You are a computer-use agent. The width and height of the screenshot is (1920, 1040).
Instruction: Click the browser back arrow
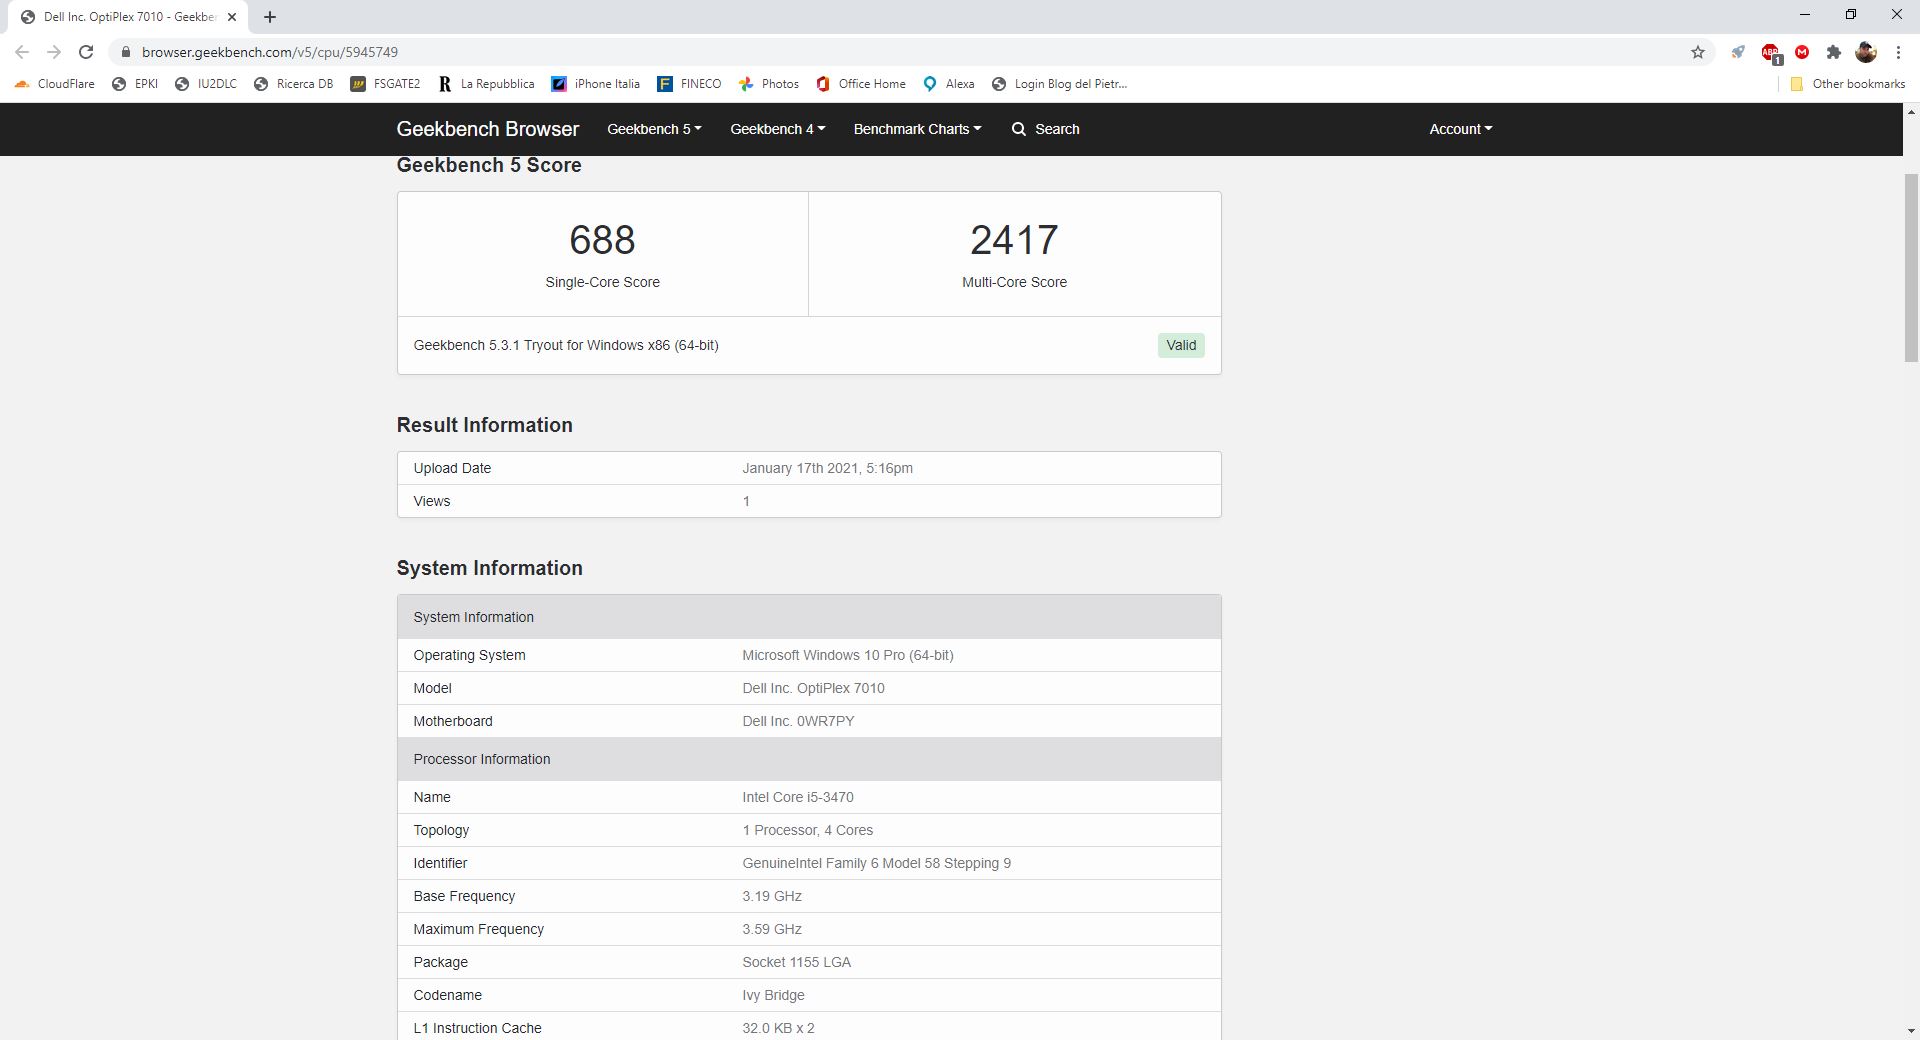(x=22, y=52)
